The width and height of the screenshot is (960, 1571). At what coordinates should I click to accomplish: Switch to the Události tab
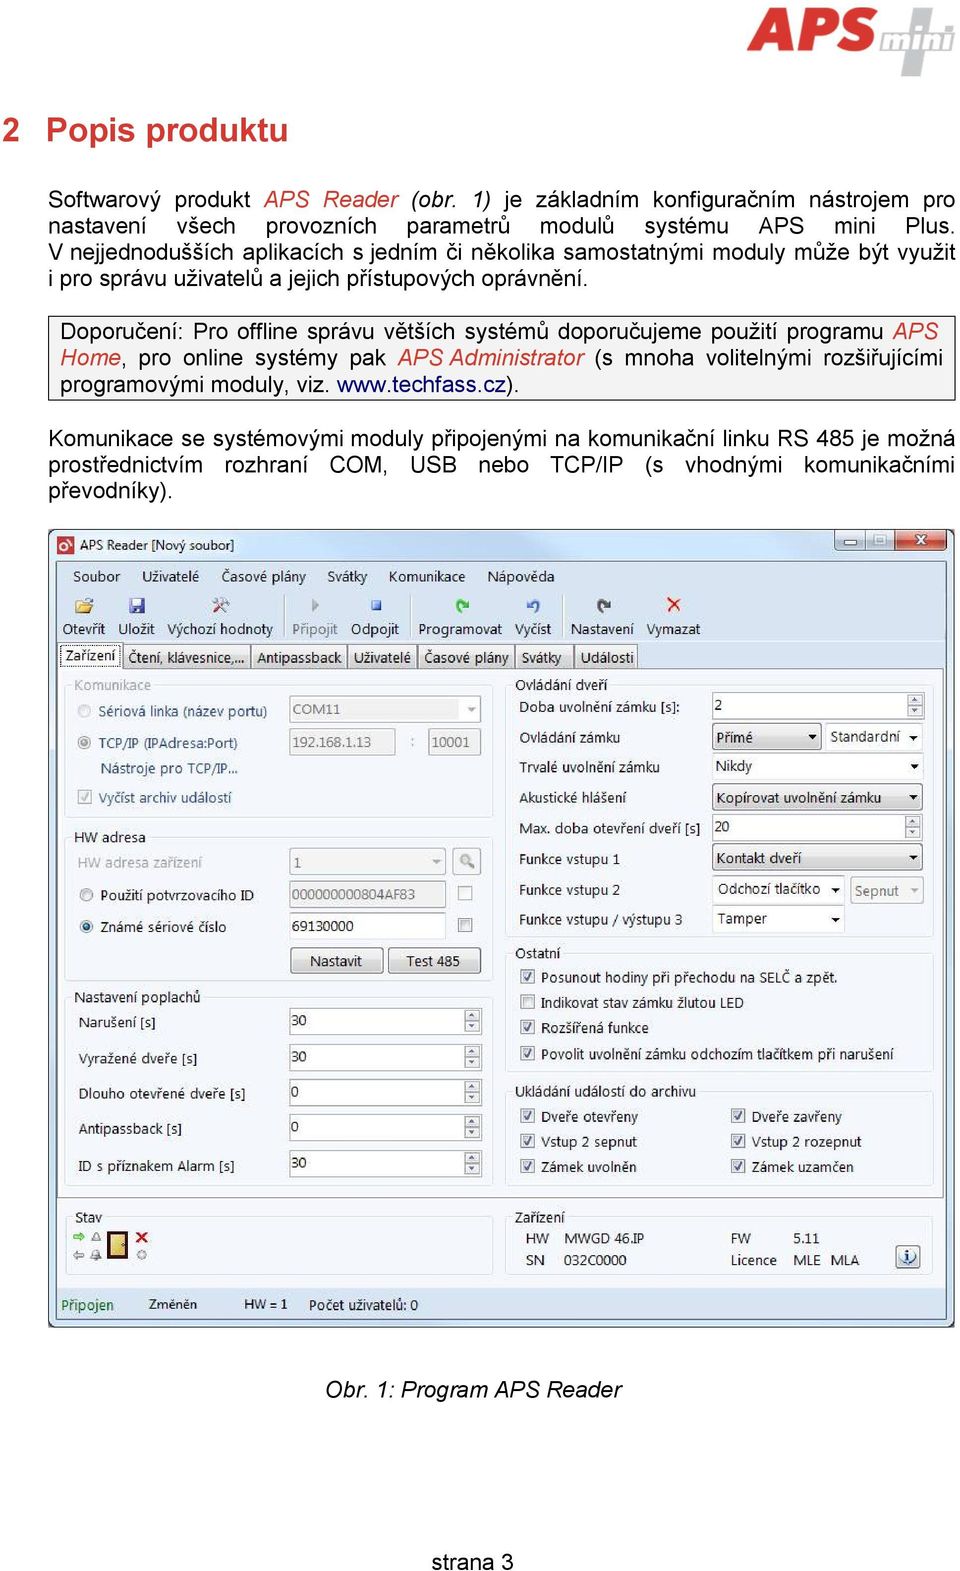tap(607, 657)
